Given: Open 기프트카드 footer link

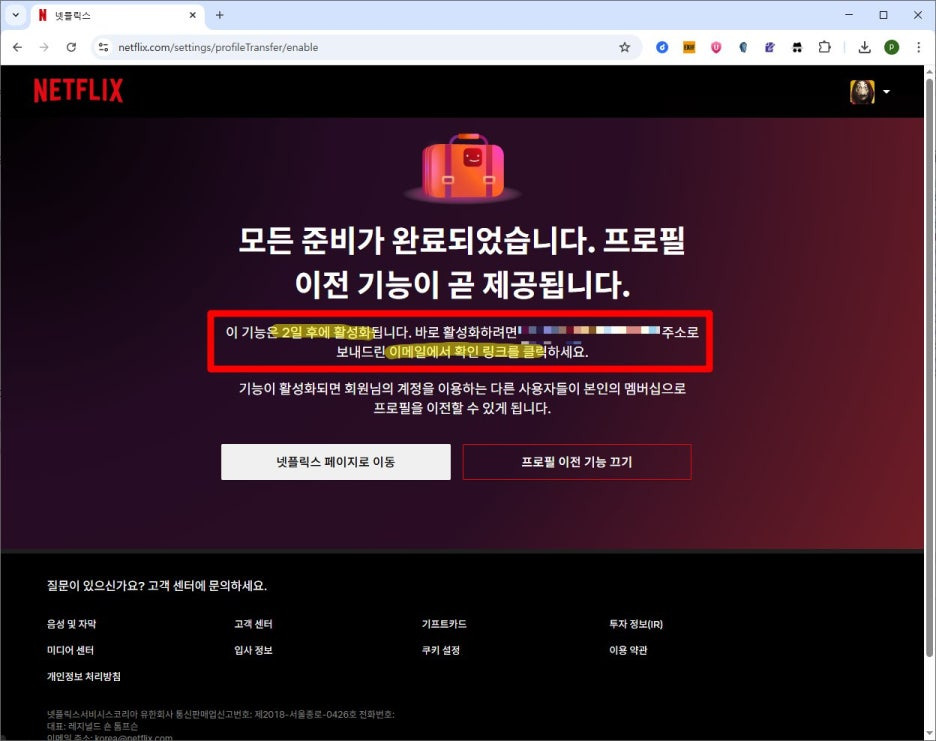Looking at the screenshot, I should tap(444, 624).
